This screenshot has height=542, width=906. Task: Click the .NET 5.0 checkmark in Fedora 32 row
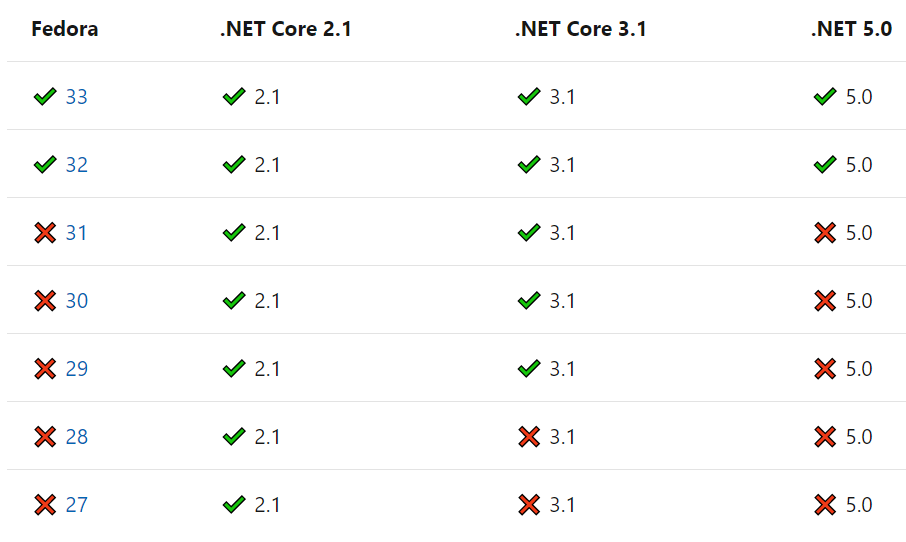point(825,165)
